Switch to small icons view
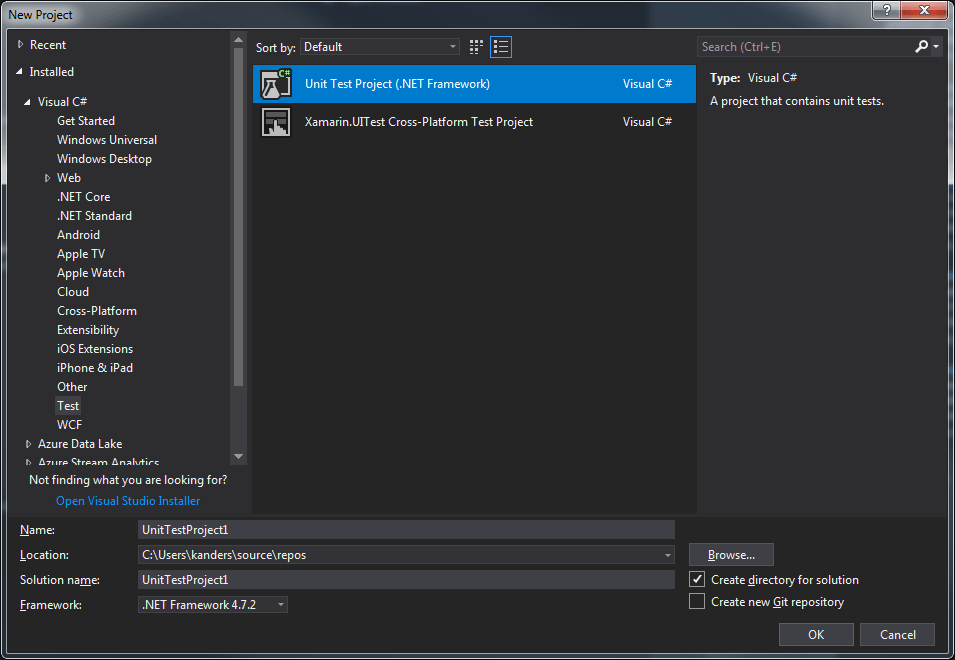This screenshot has height=660, width=955. point(476,47)
